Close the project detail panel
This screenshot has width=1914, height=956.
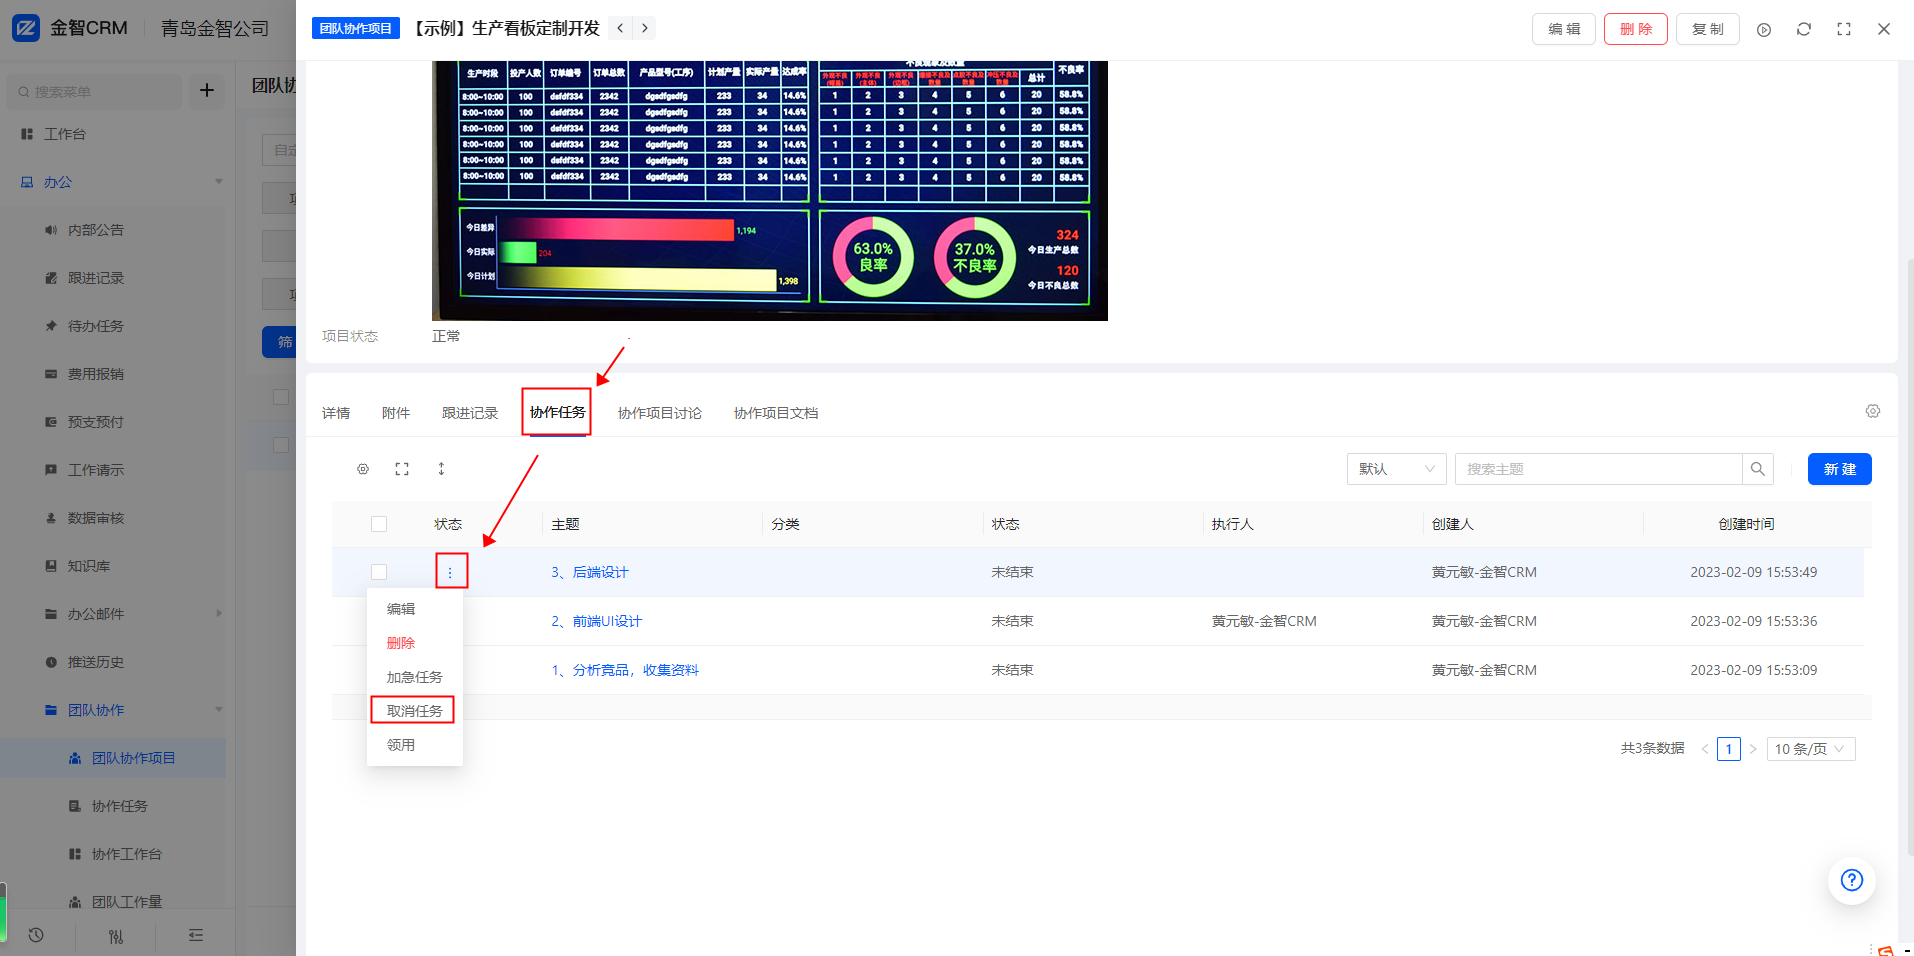point(1884,29)
